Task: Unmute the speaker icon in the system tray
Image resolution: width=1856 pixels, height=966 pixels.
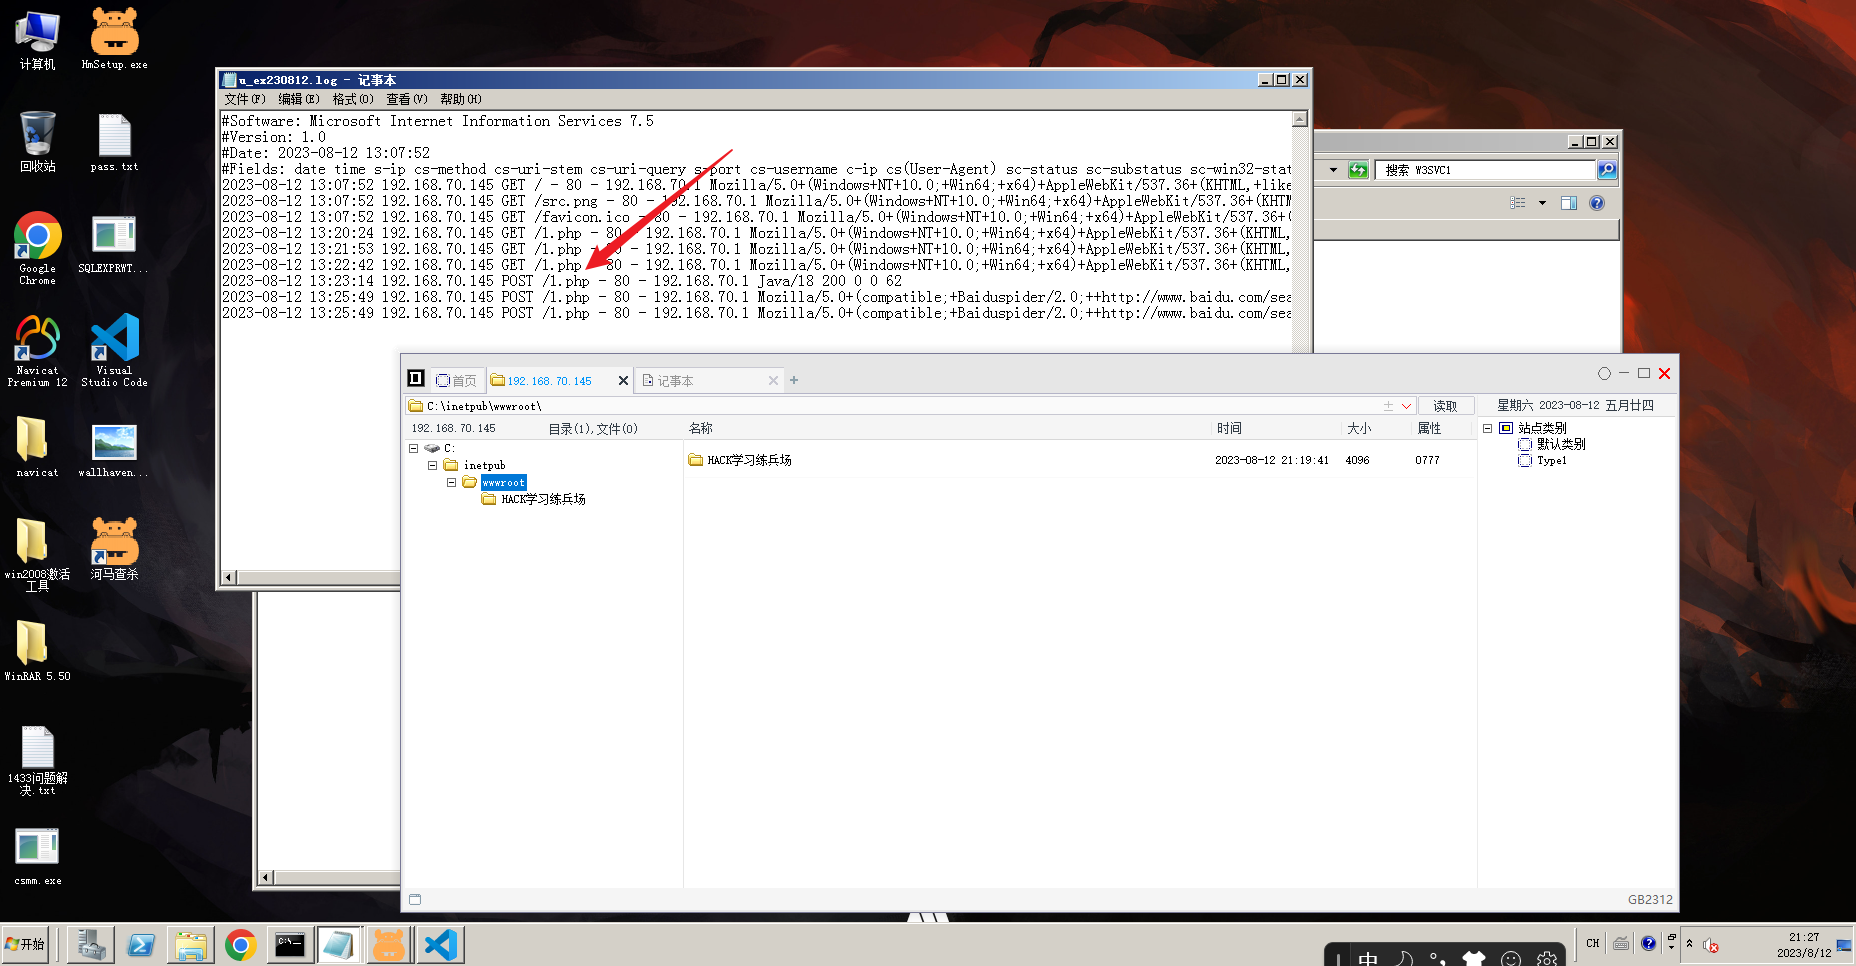Action: click(1710, 944)
